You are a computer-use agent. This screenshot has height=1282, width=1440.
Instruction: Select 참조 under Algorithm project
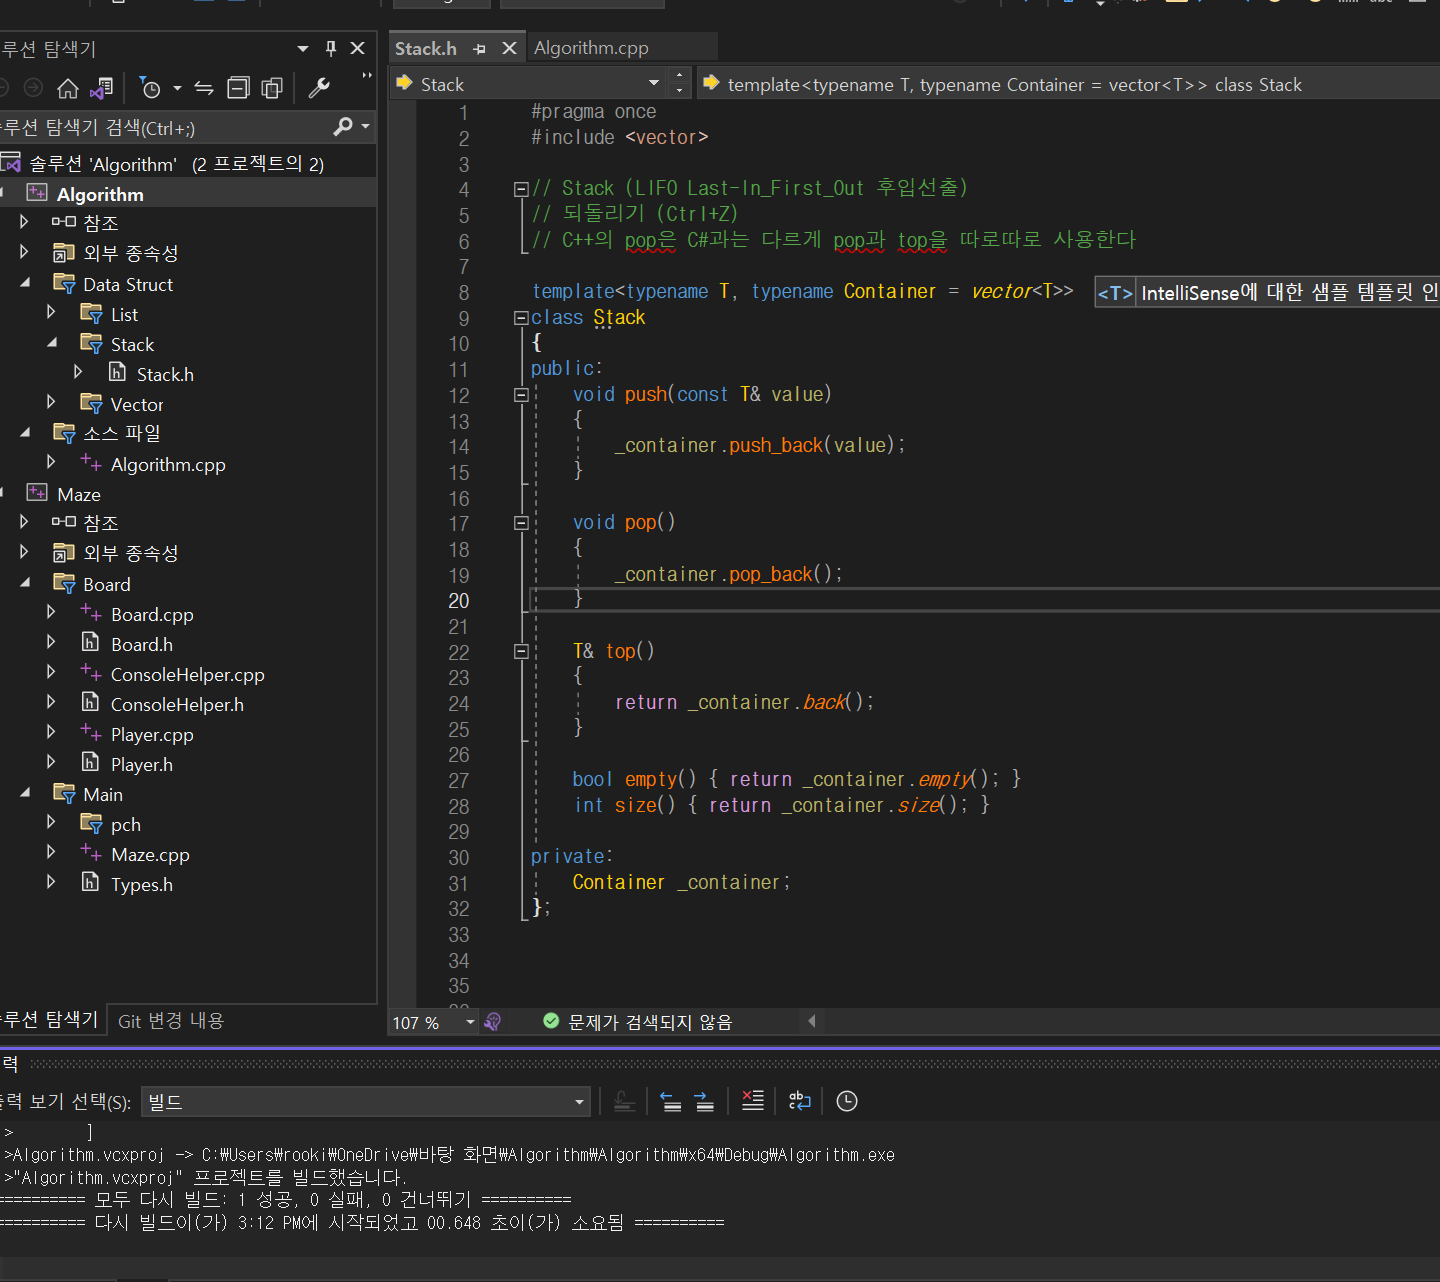100,222
